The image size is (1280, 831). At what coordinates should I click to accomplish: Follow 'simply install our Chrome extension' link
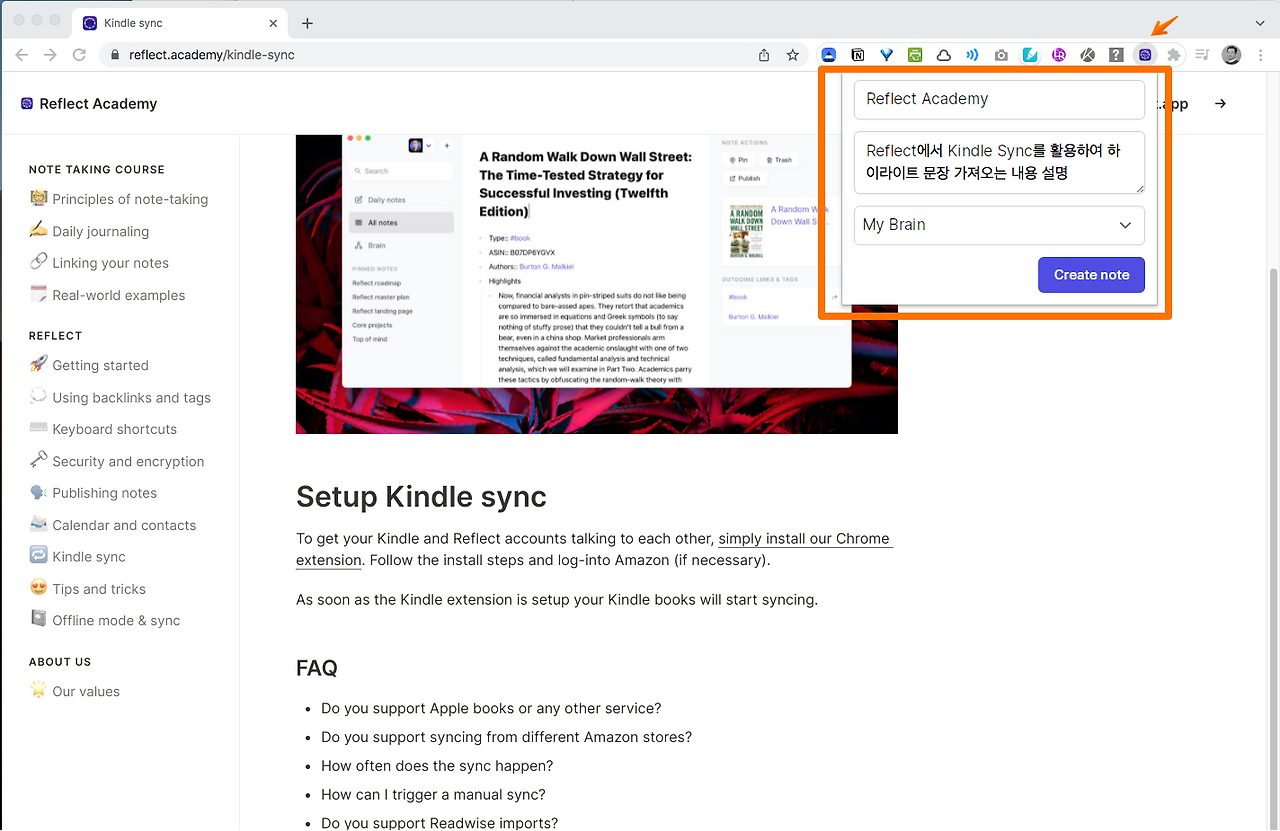(594, 549)
